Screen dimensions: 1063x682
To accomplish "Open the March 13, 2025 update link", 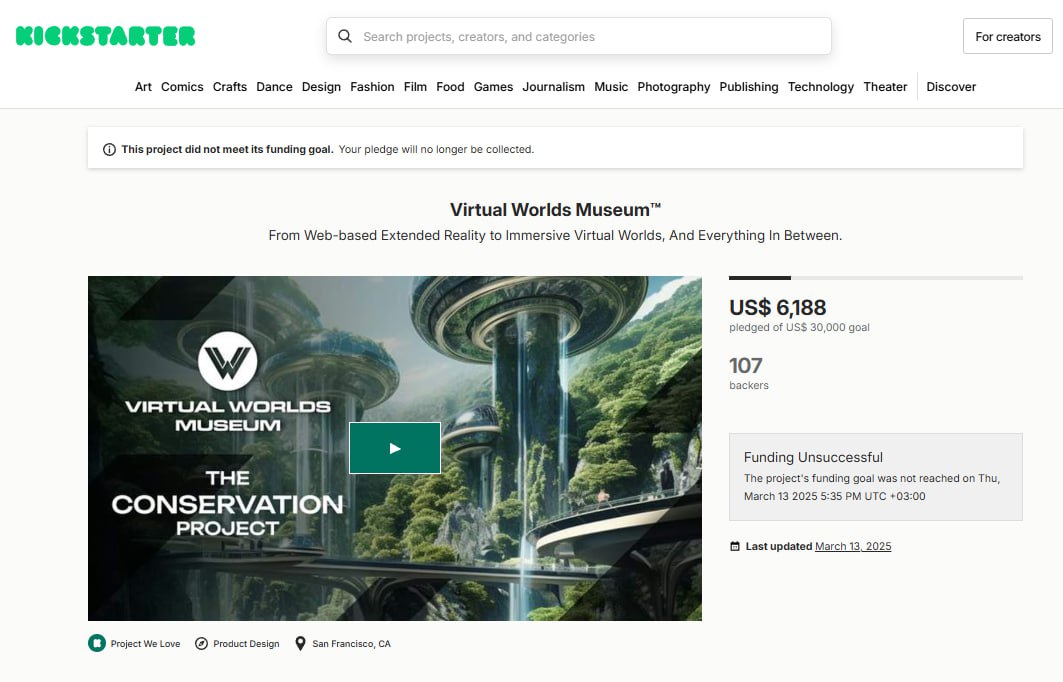I will pos(852,547).
